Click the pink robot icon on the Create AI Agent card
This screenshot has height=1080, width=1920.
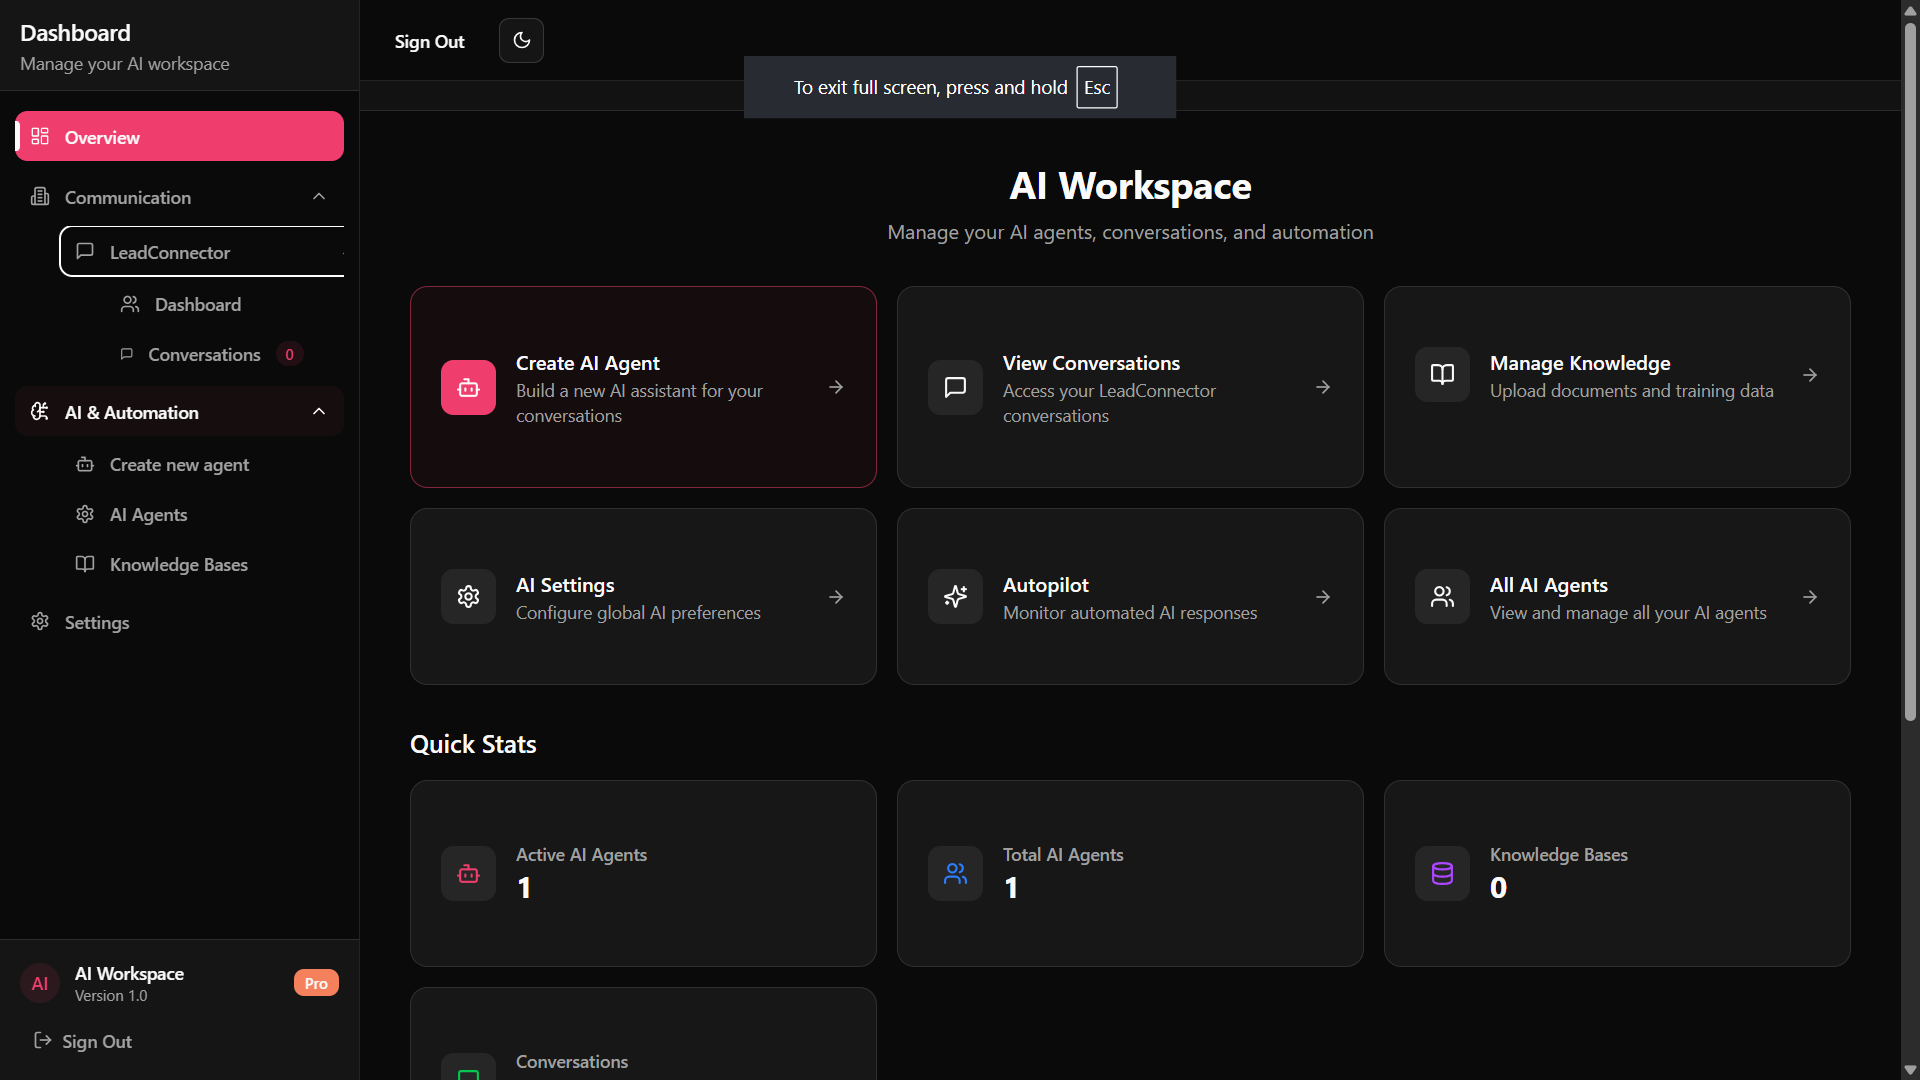point(468,387)
